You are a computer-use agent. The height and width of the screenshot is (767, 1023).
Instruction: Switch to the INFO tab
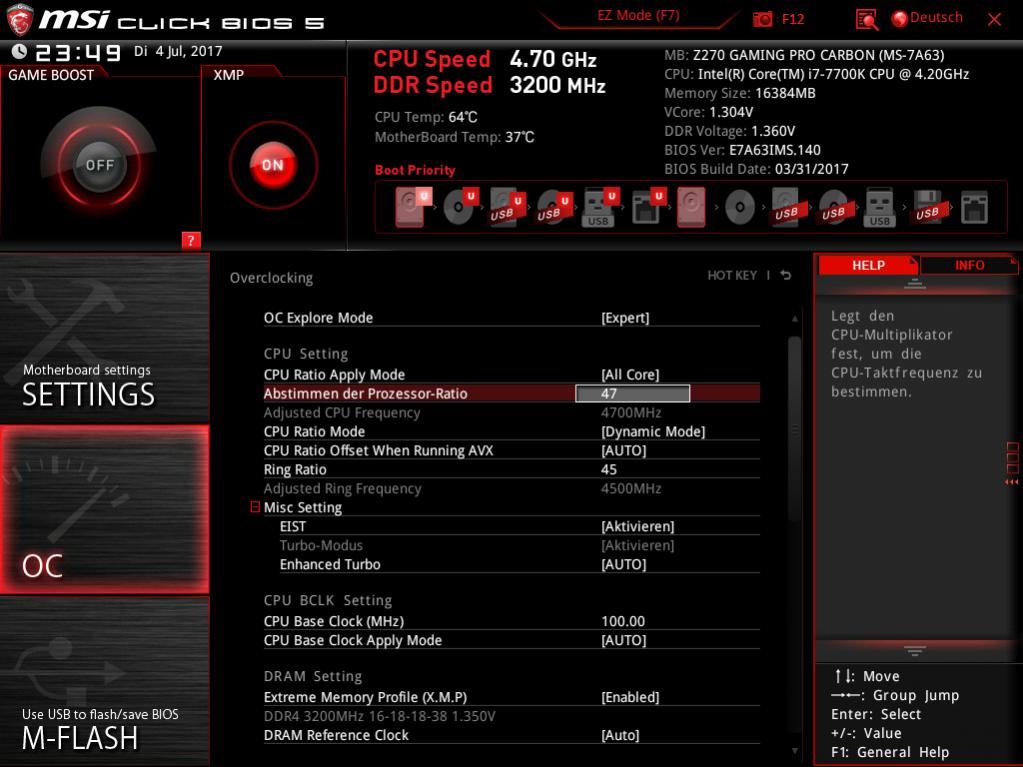(x=969, y=265)
